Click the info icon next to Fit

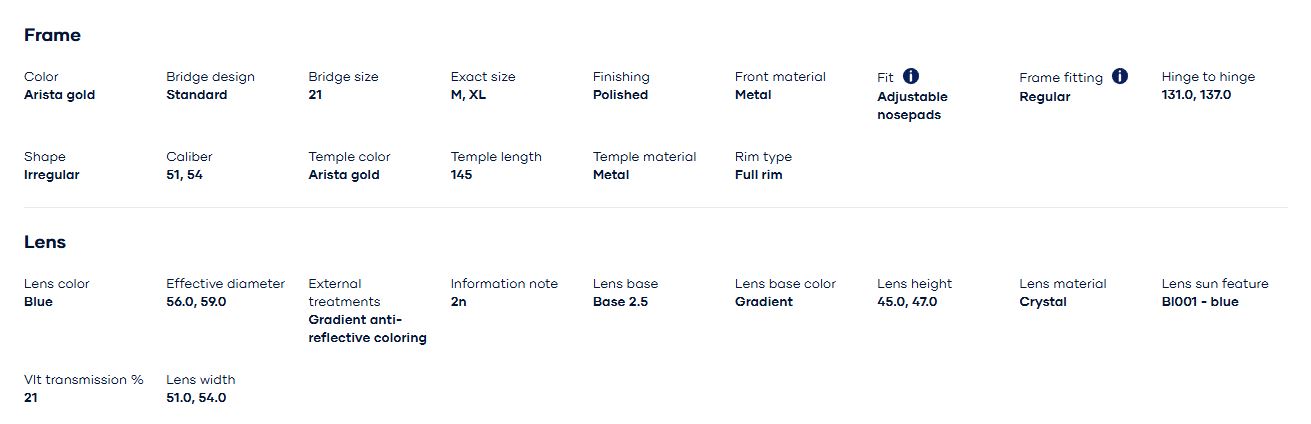(911, 76)
